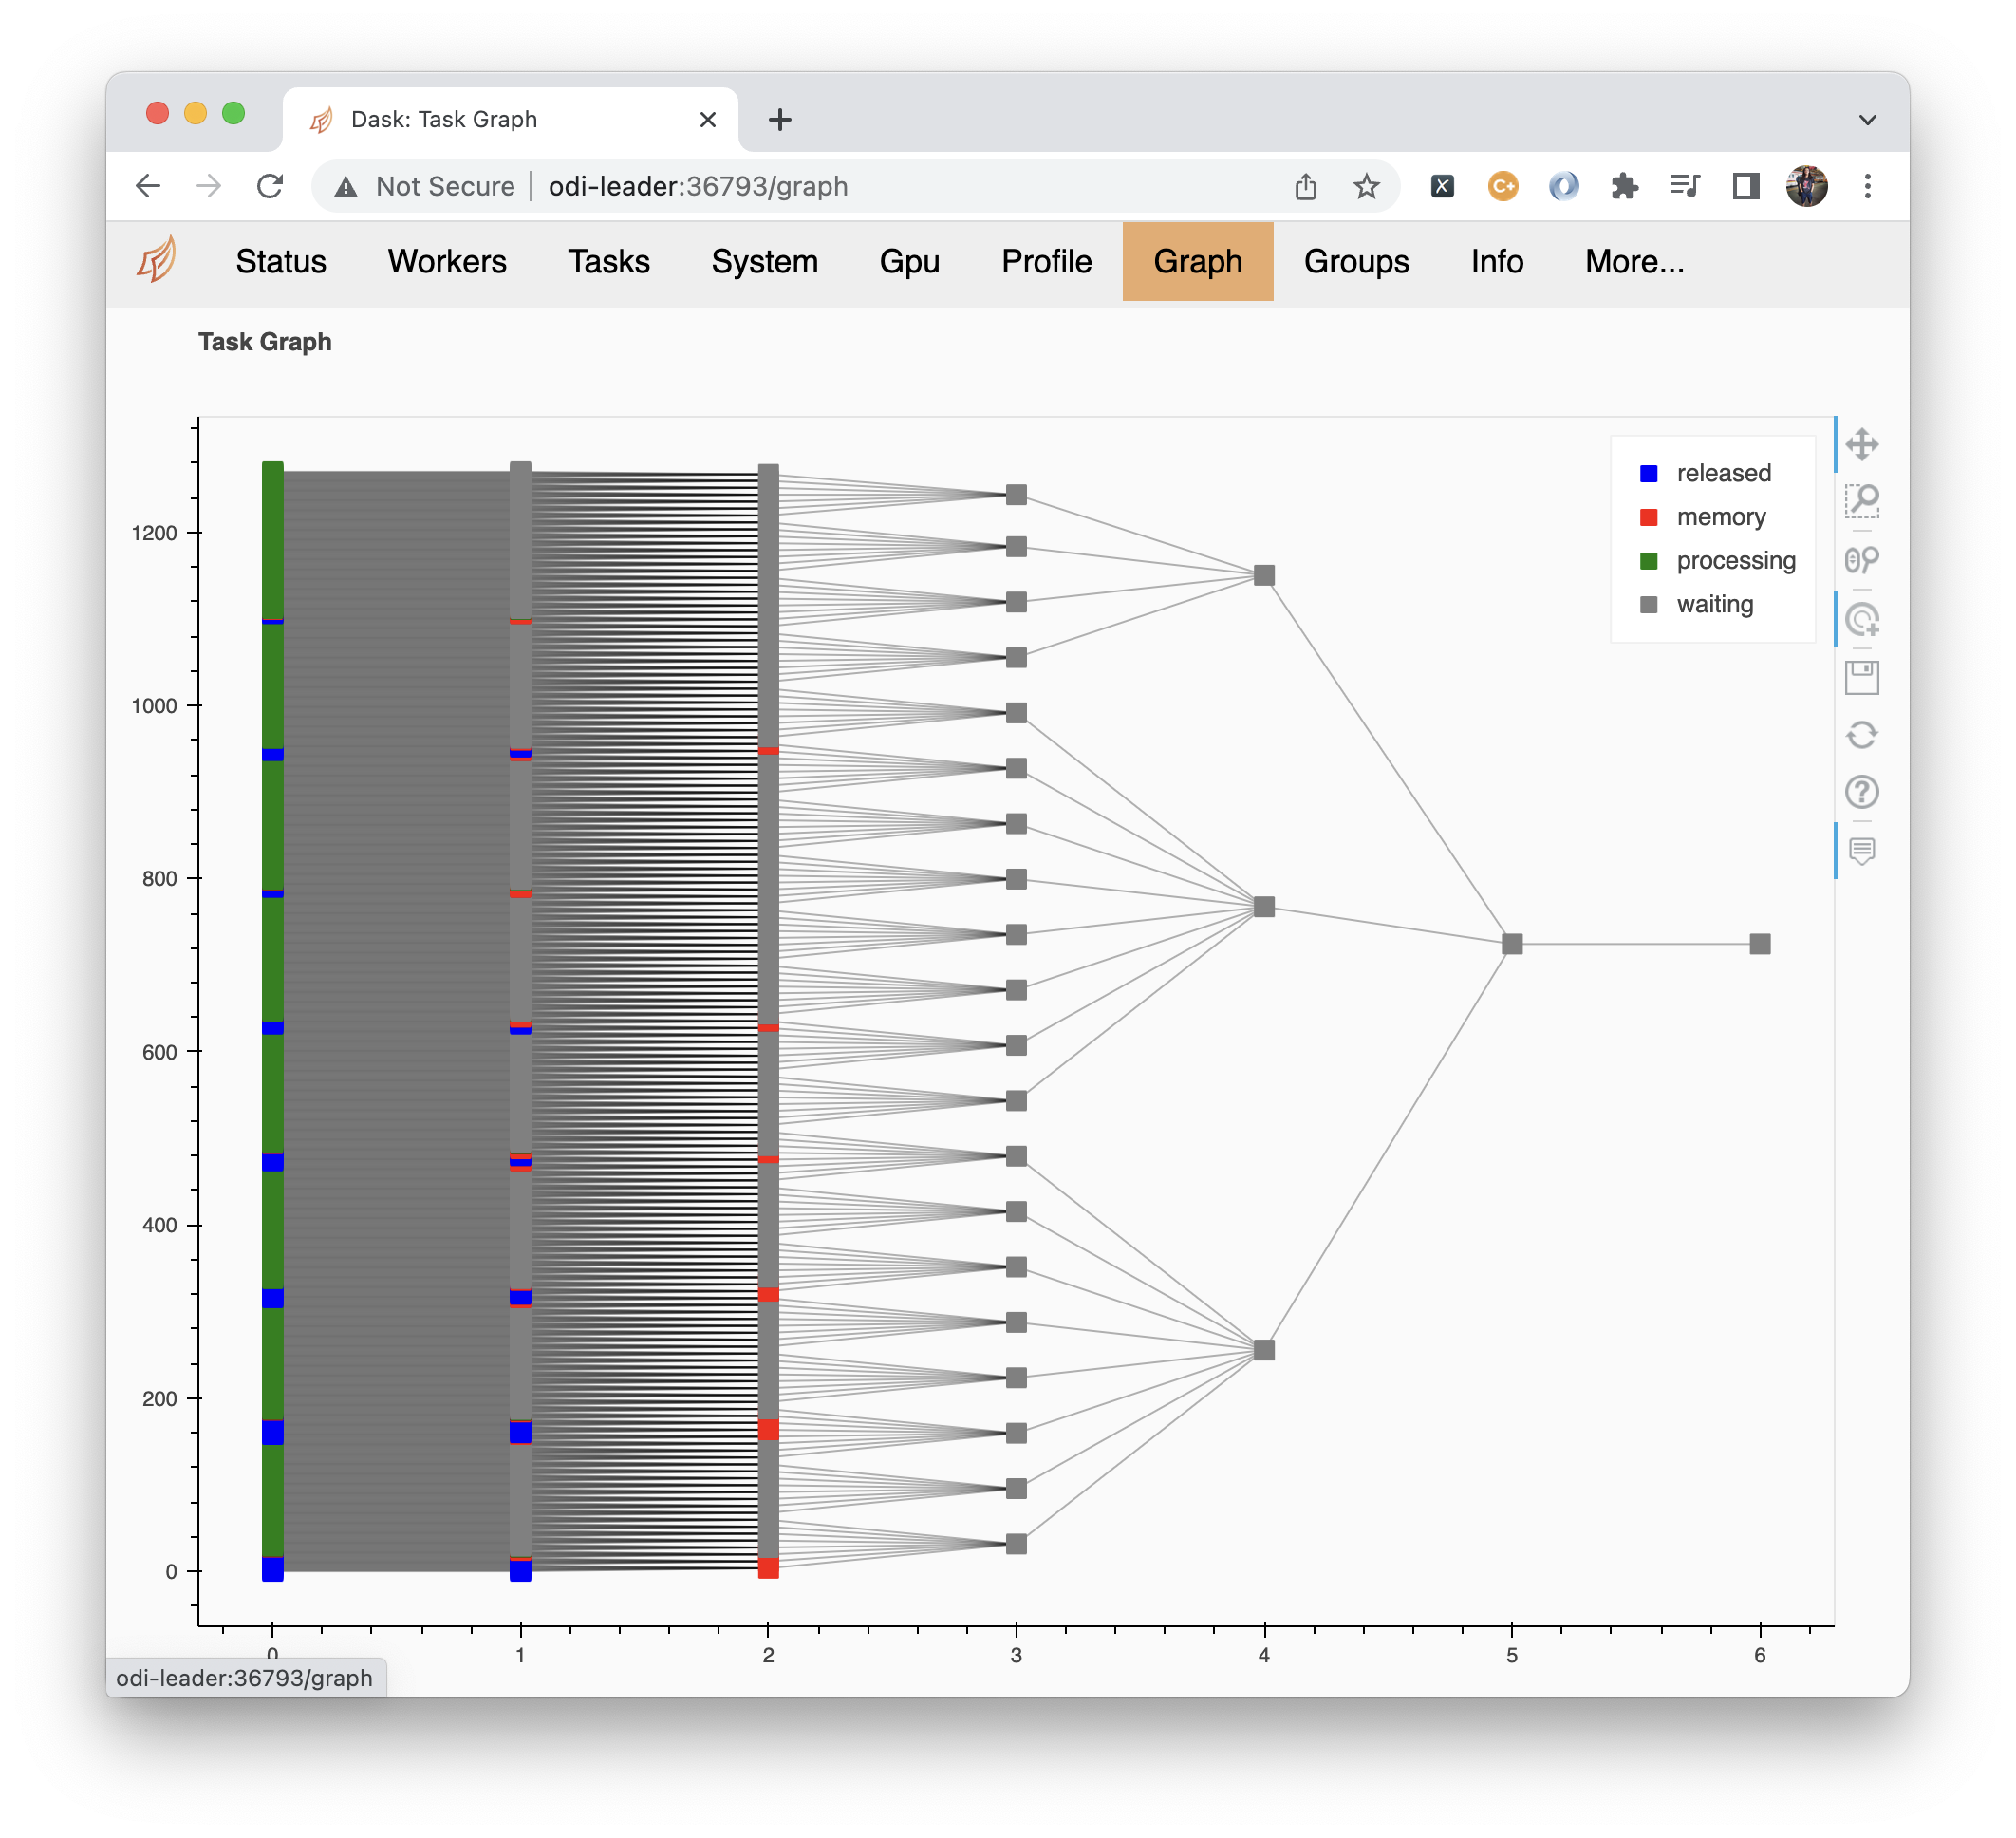Open the Status page
The height and width of the screenshot is (1838, 2016).
point(281,262)
